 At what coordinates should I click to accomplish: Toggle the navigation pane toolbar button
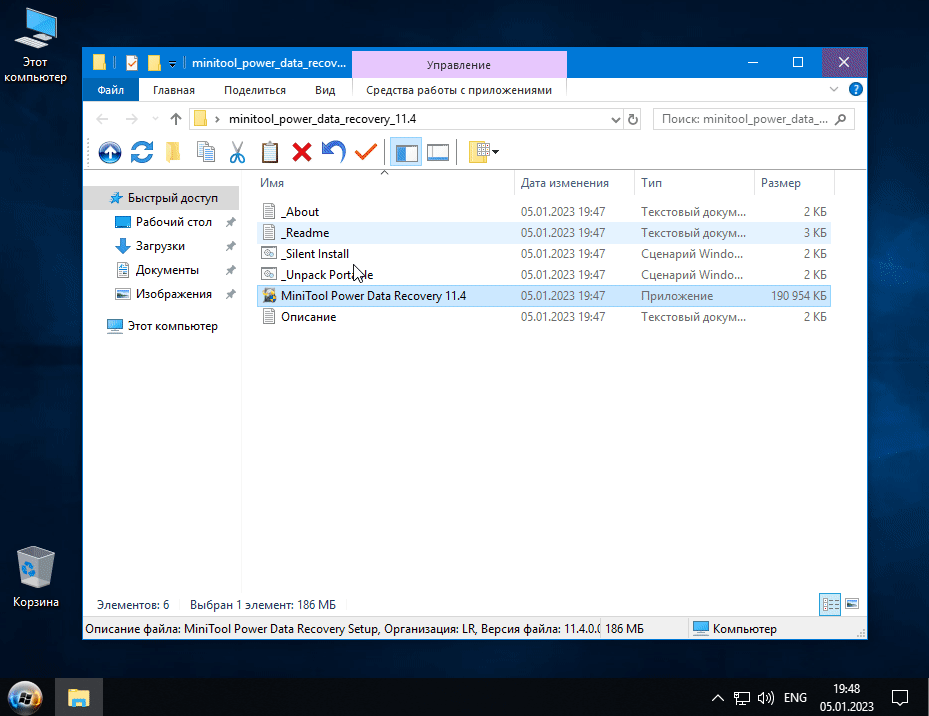[406, 152]
